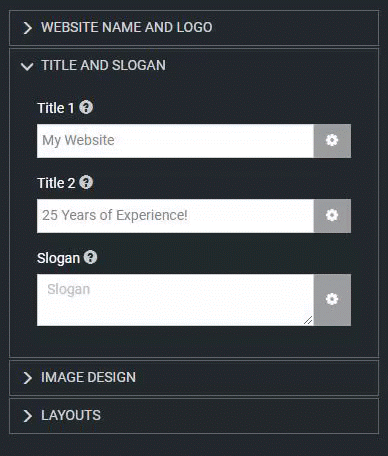Open Slogan help question mark icon

(x=90, y=257)
